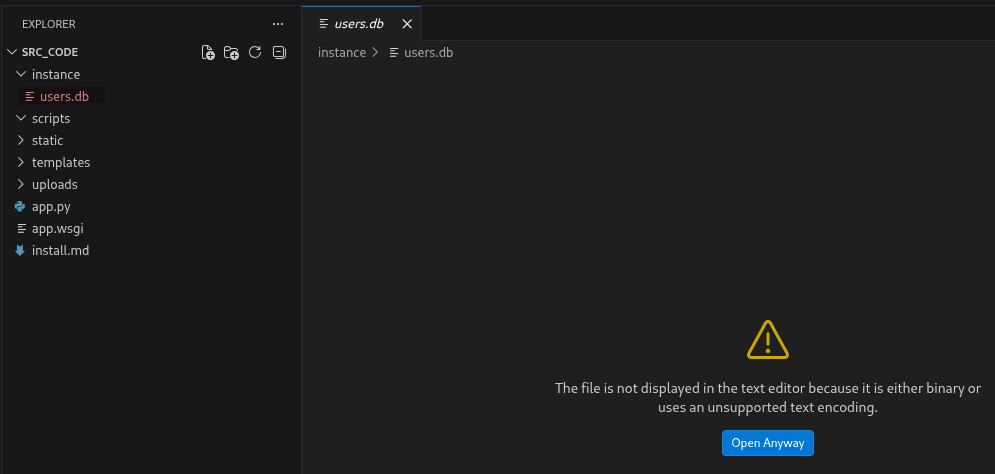Click the New Folder icon in Explorer
995x474 pixels.
pyautogui.click(x=232, y=53)
